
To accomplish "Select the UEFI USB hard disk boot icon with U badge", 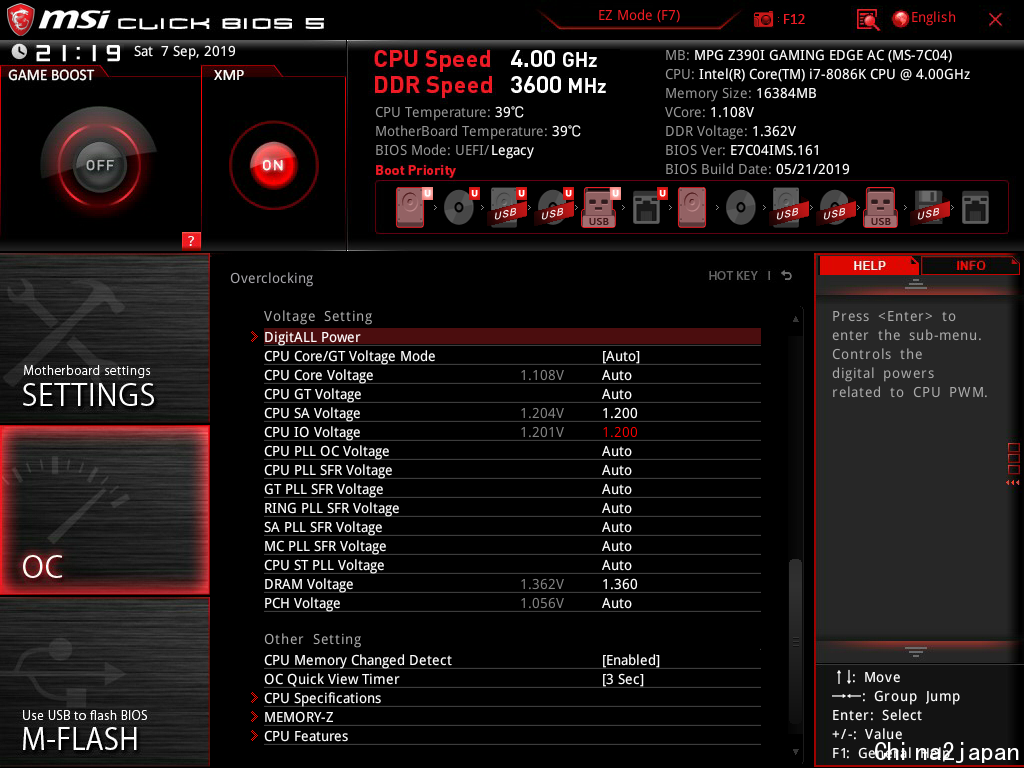I will 508,207.
